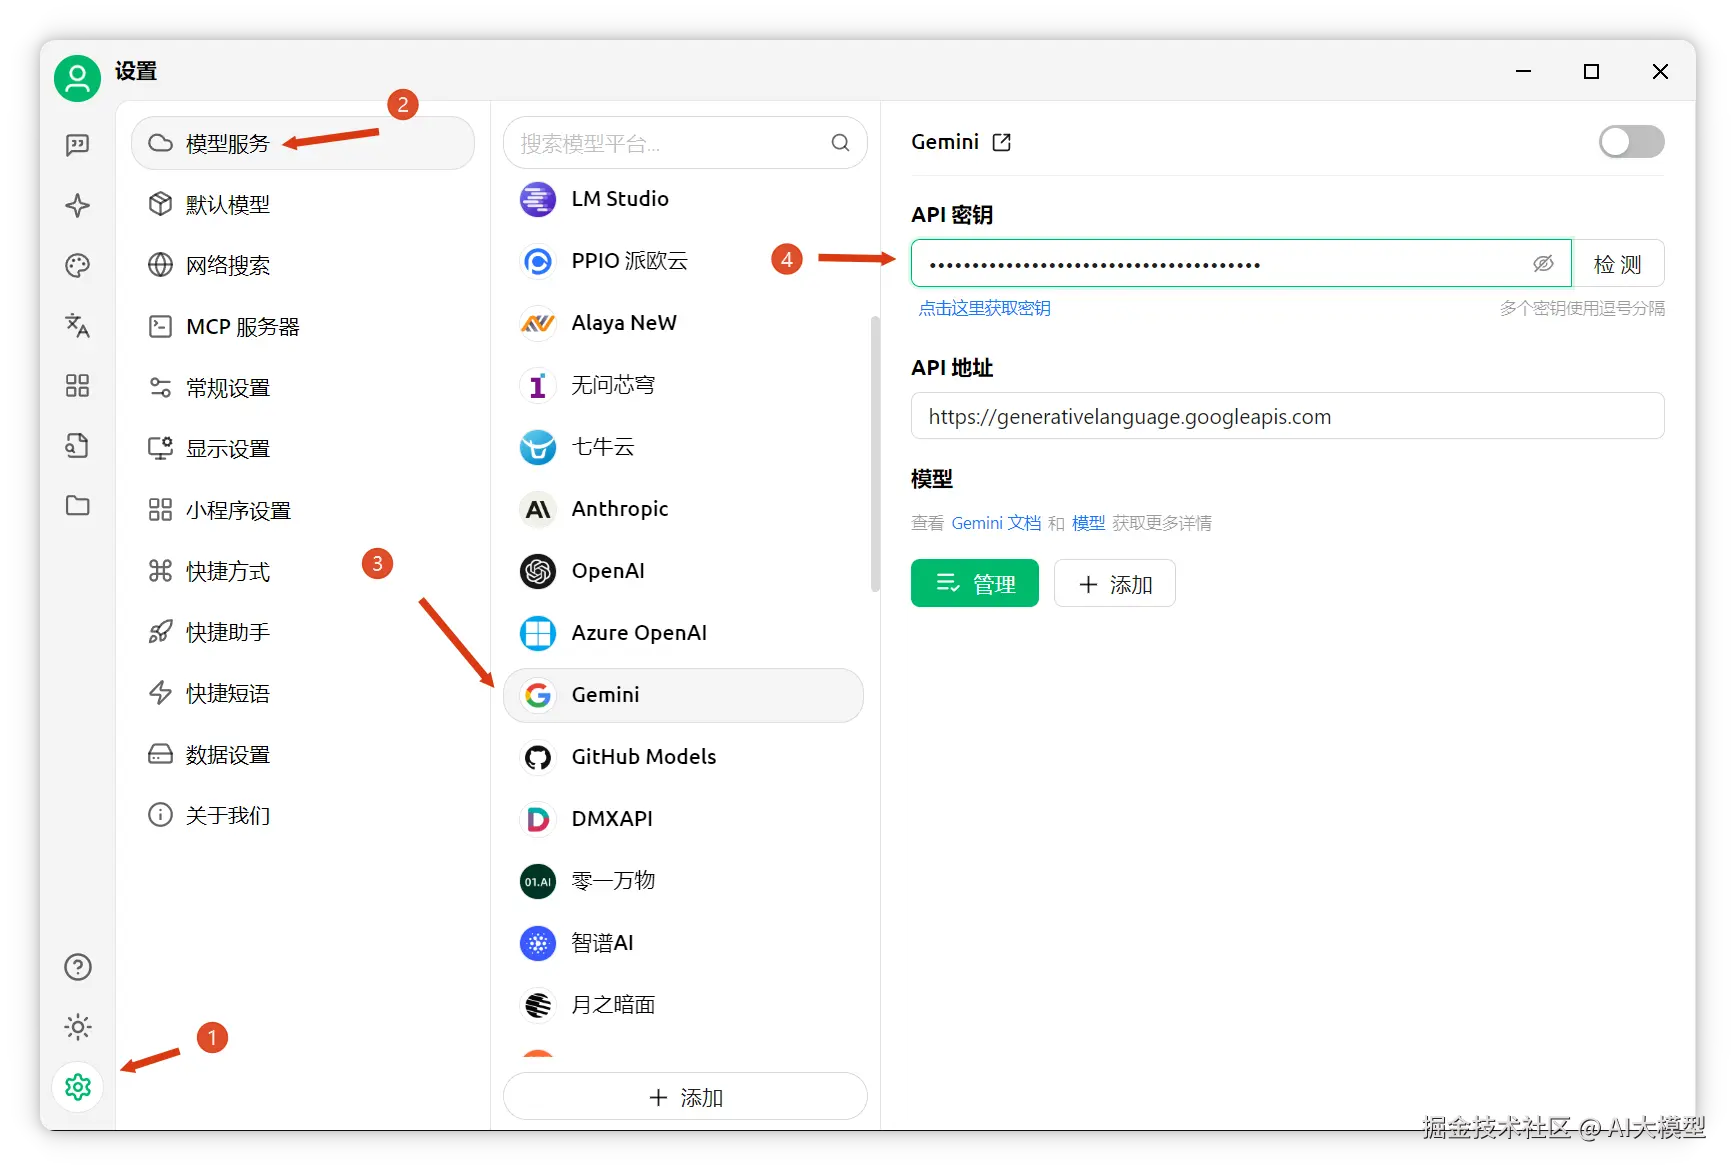
Task: Click the OpenAI provider logo
Action: (x=538, y=571)
